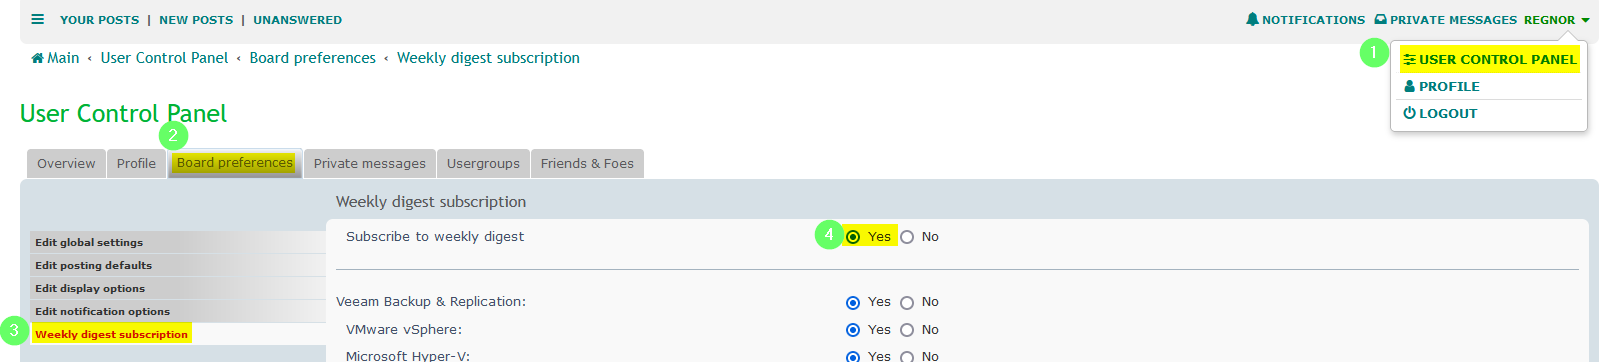The image size is (1604, 362).
Task: Open the hamburger menu icon
Action: [38, 19]
